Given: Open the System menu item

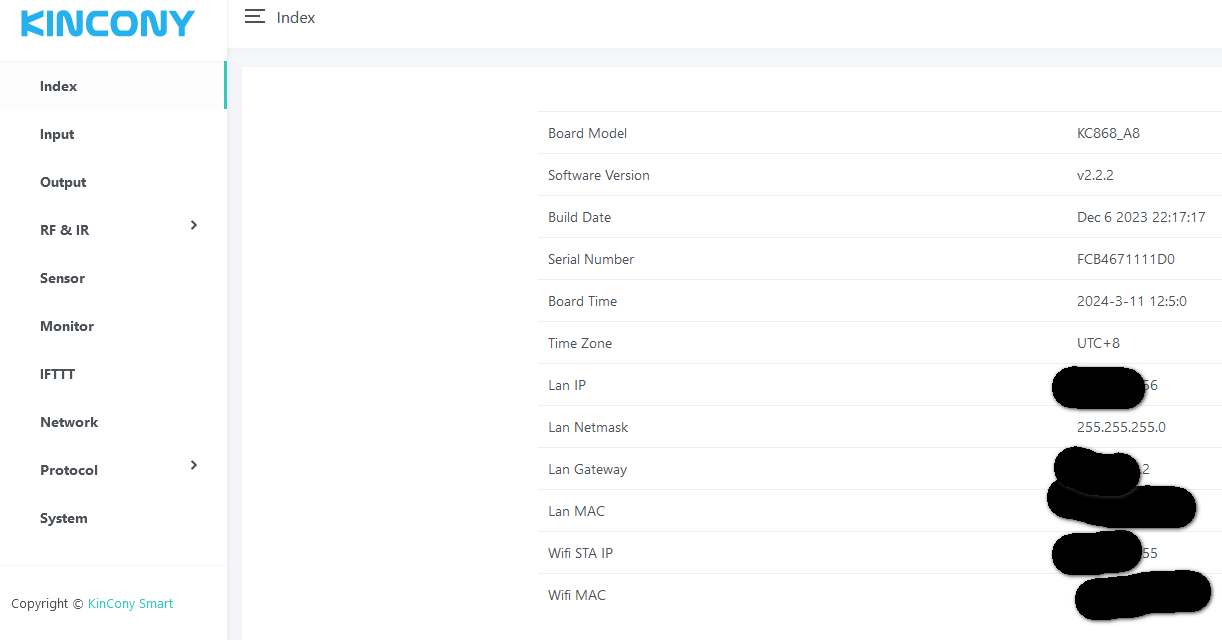Looking at the screenshot, I should [64, 518].
